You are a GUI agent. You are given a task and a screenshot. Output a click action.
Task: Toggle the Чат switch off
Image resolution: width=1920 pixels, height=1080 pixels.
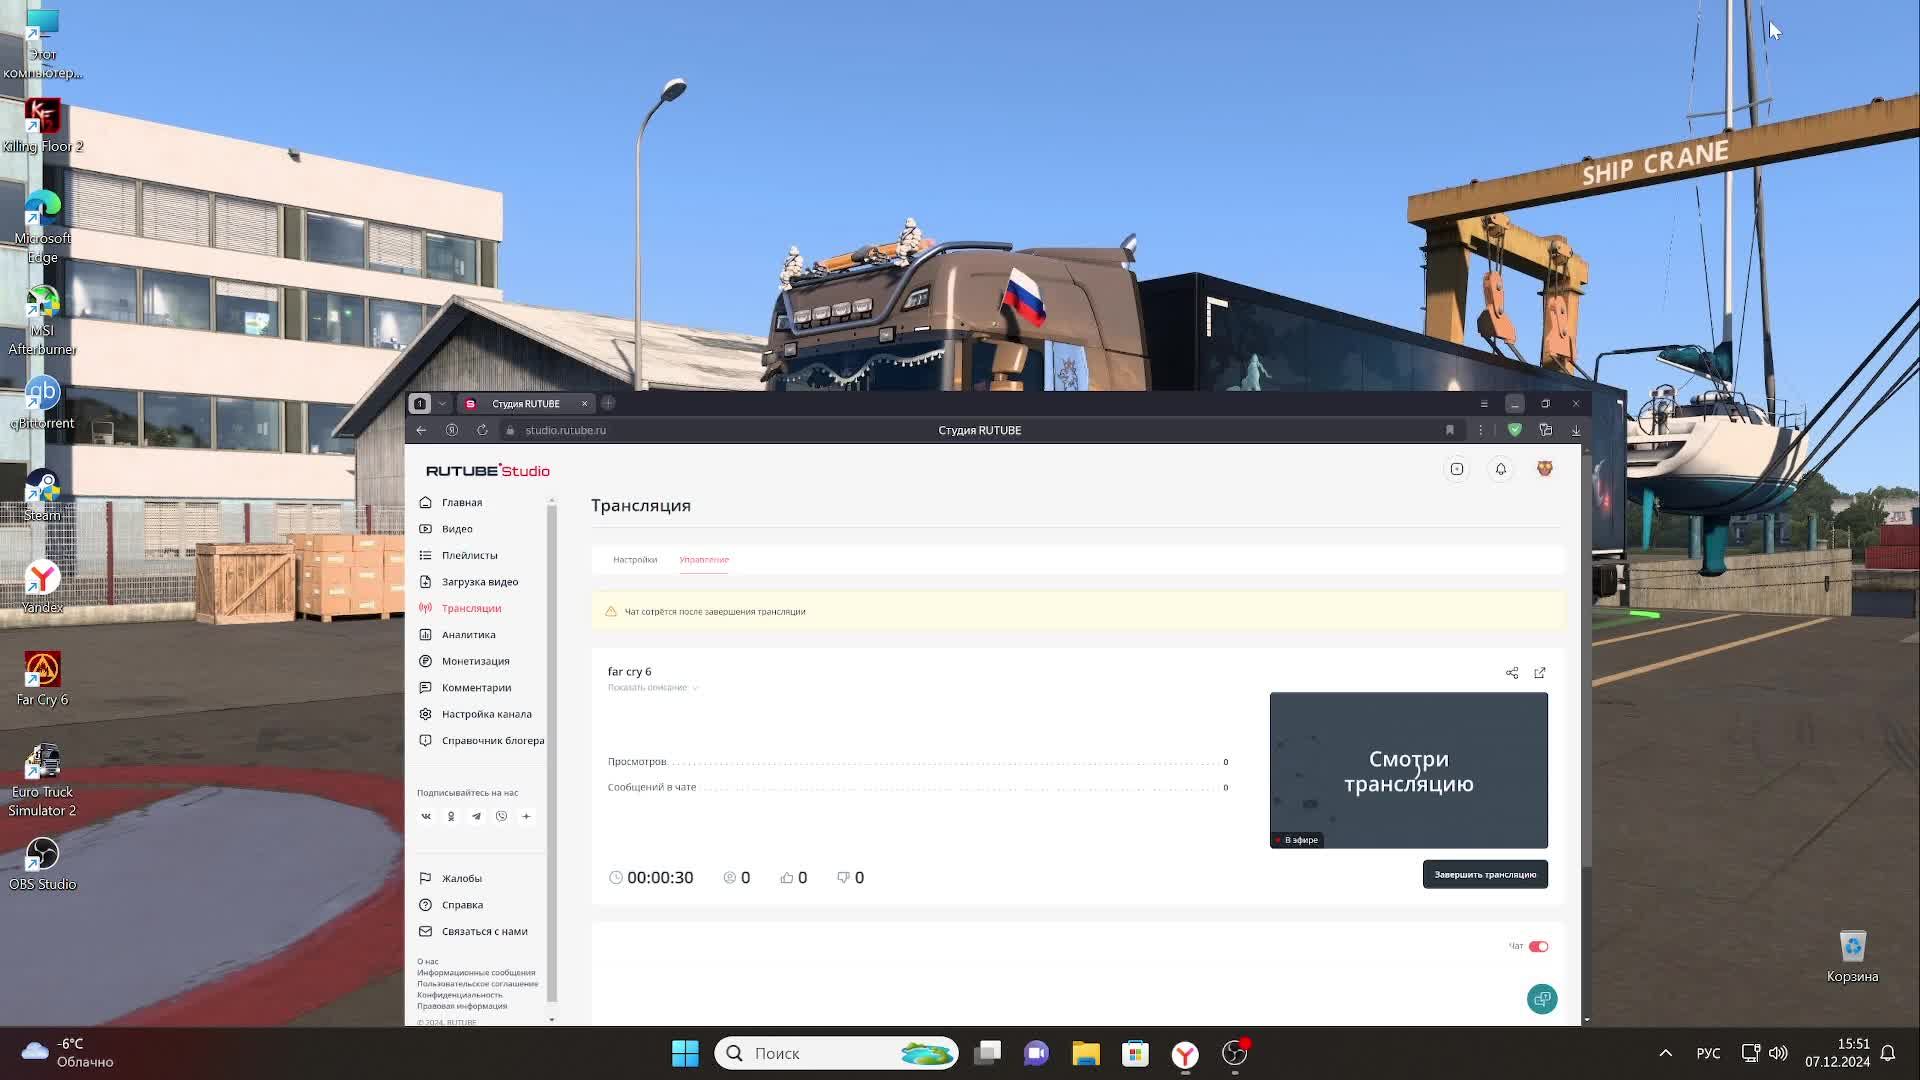1538,946
